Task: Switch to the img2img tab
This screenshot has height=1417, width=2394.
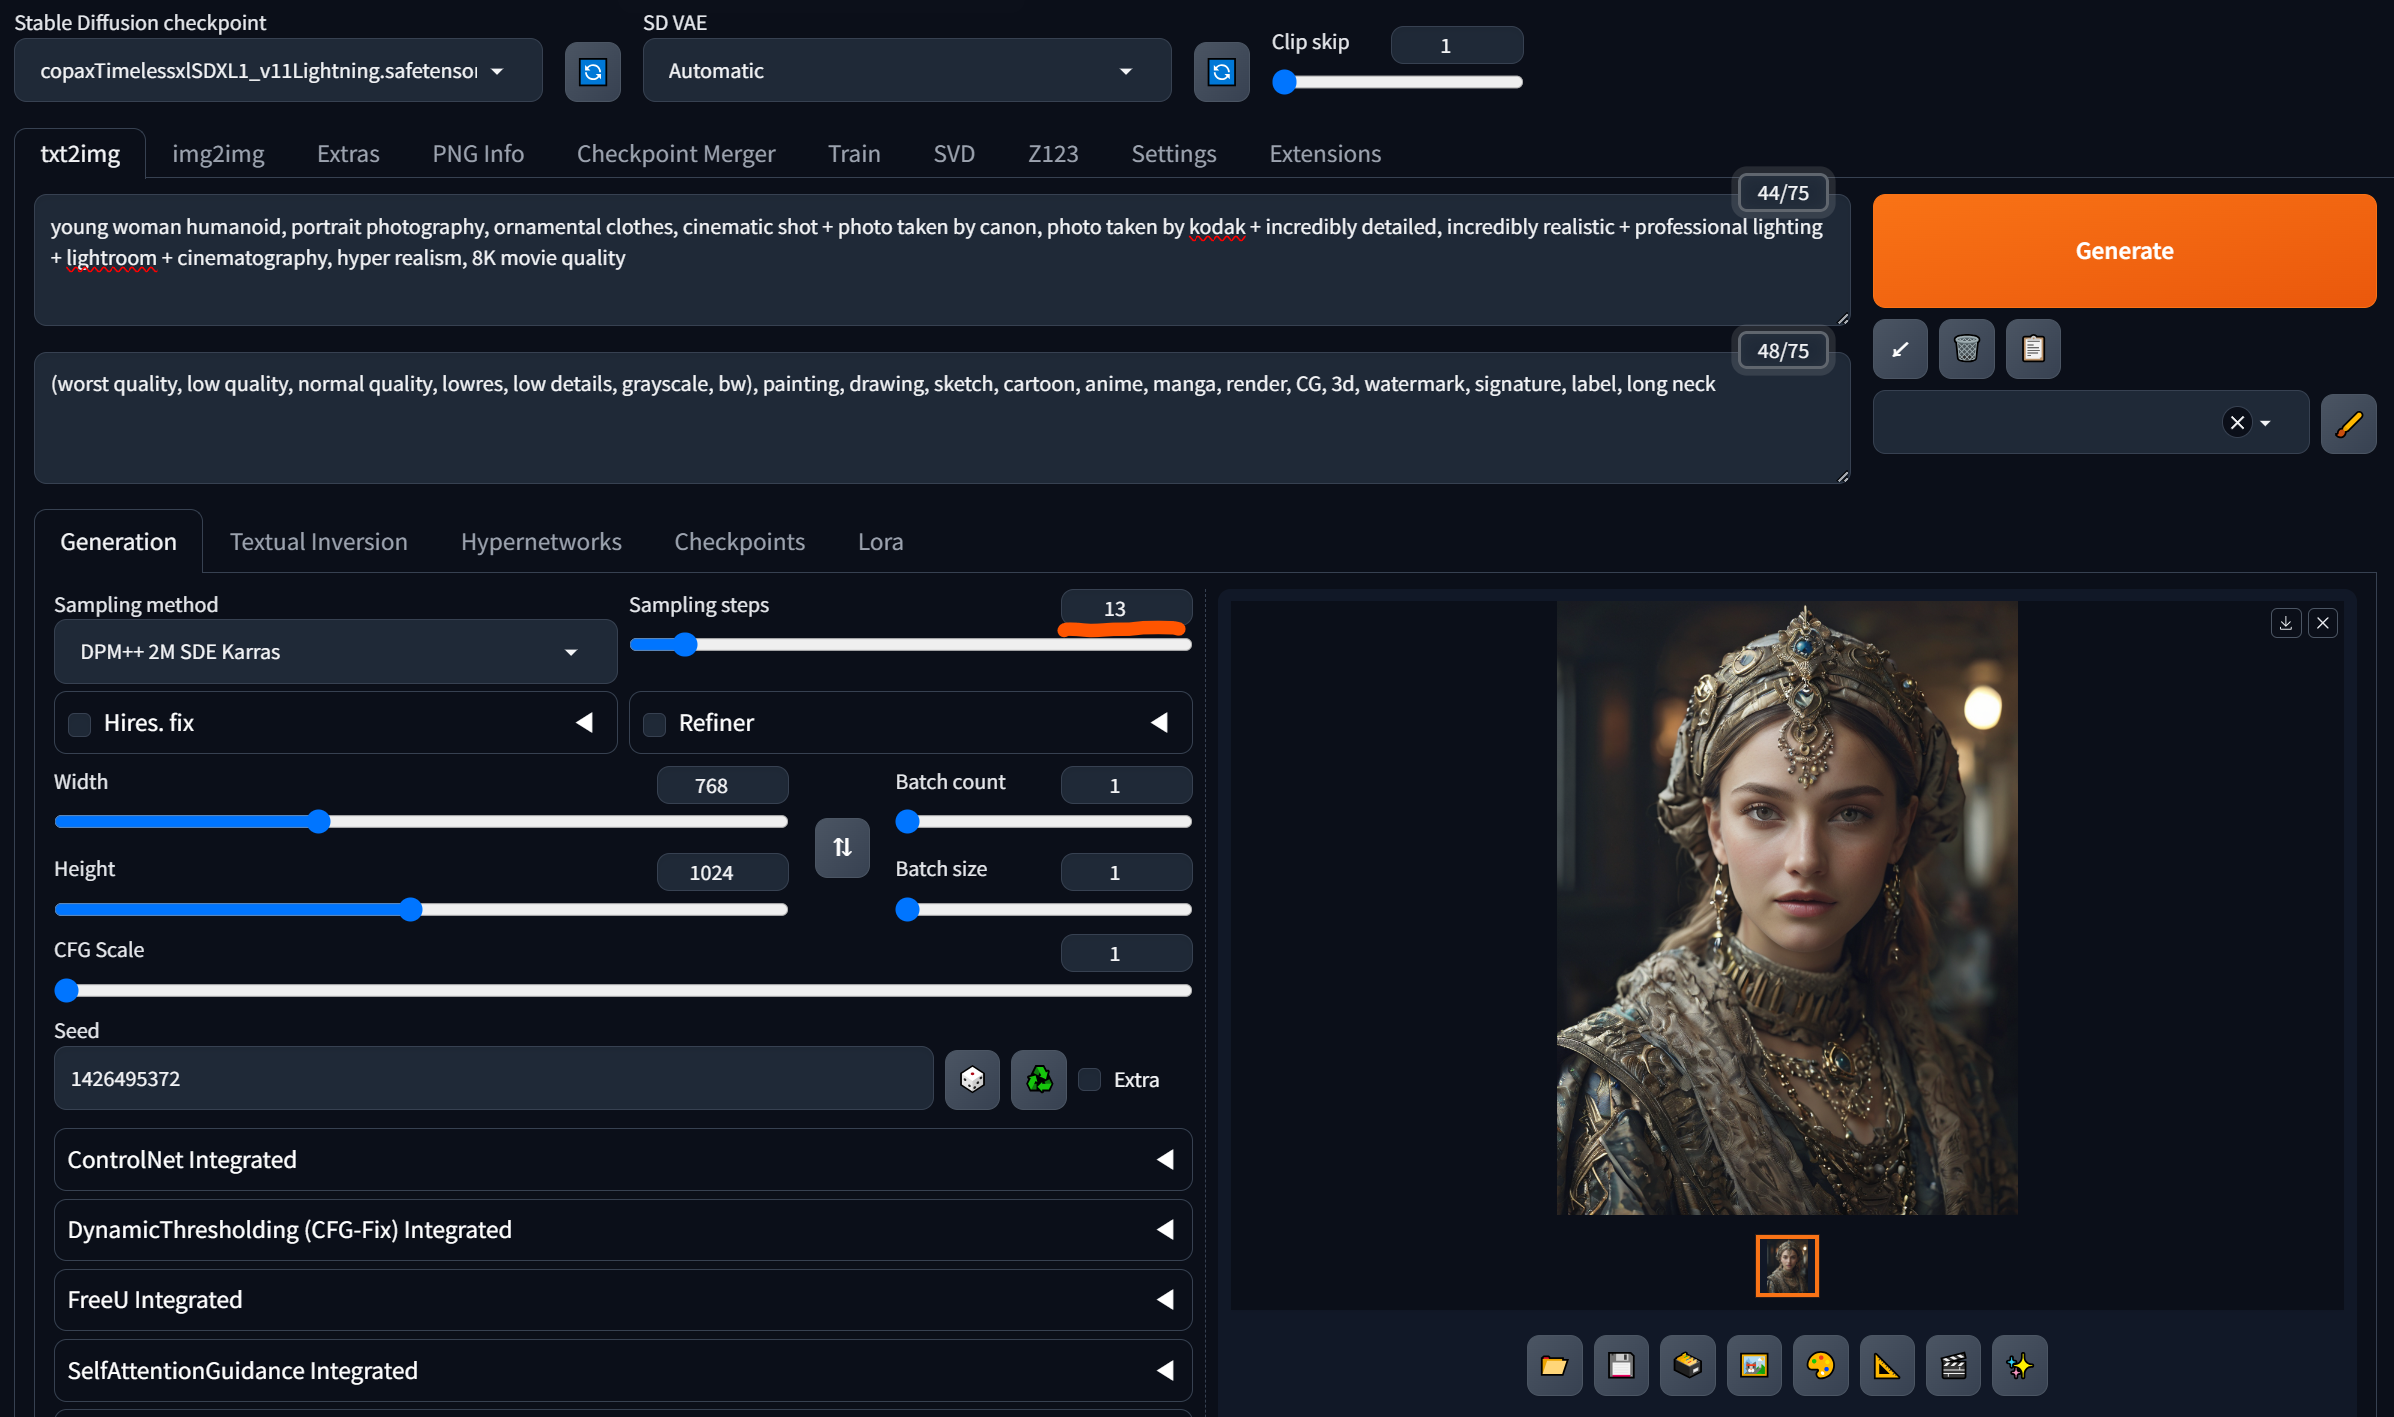Action: point(218,154)
